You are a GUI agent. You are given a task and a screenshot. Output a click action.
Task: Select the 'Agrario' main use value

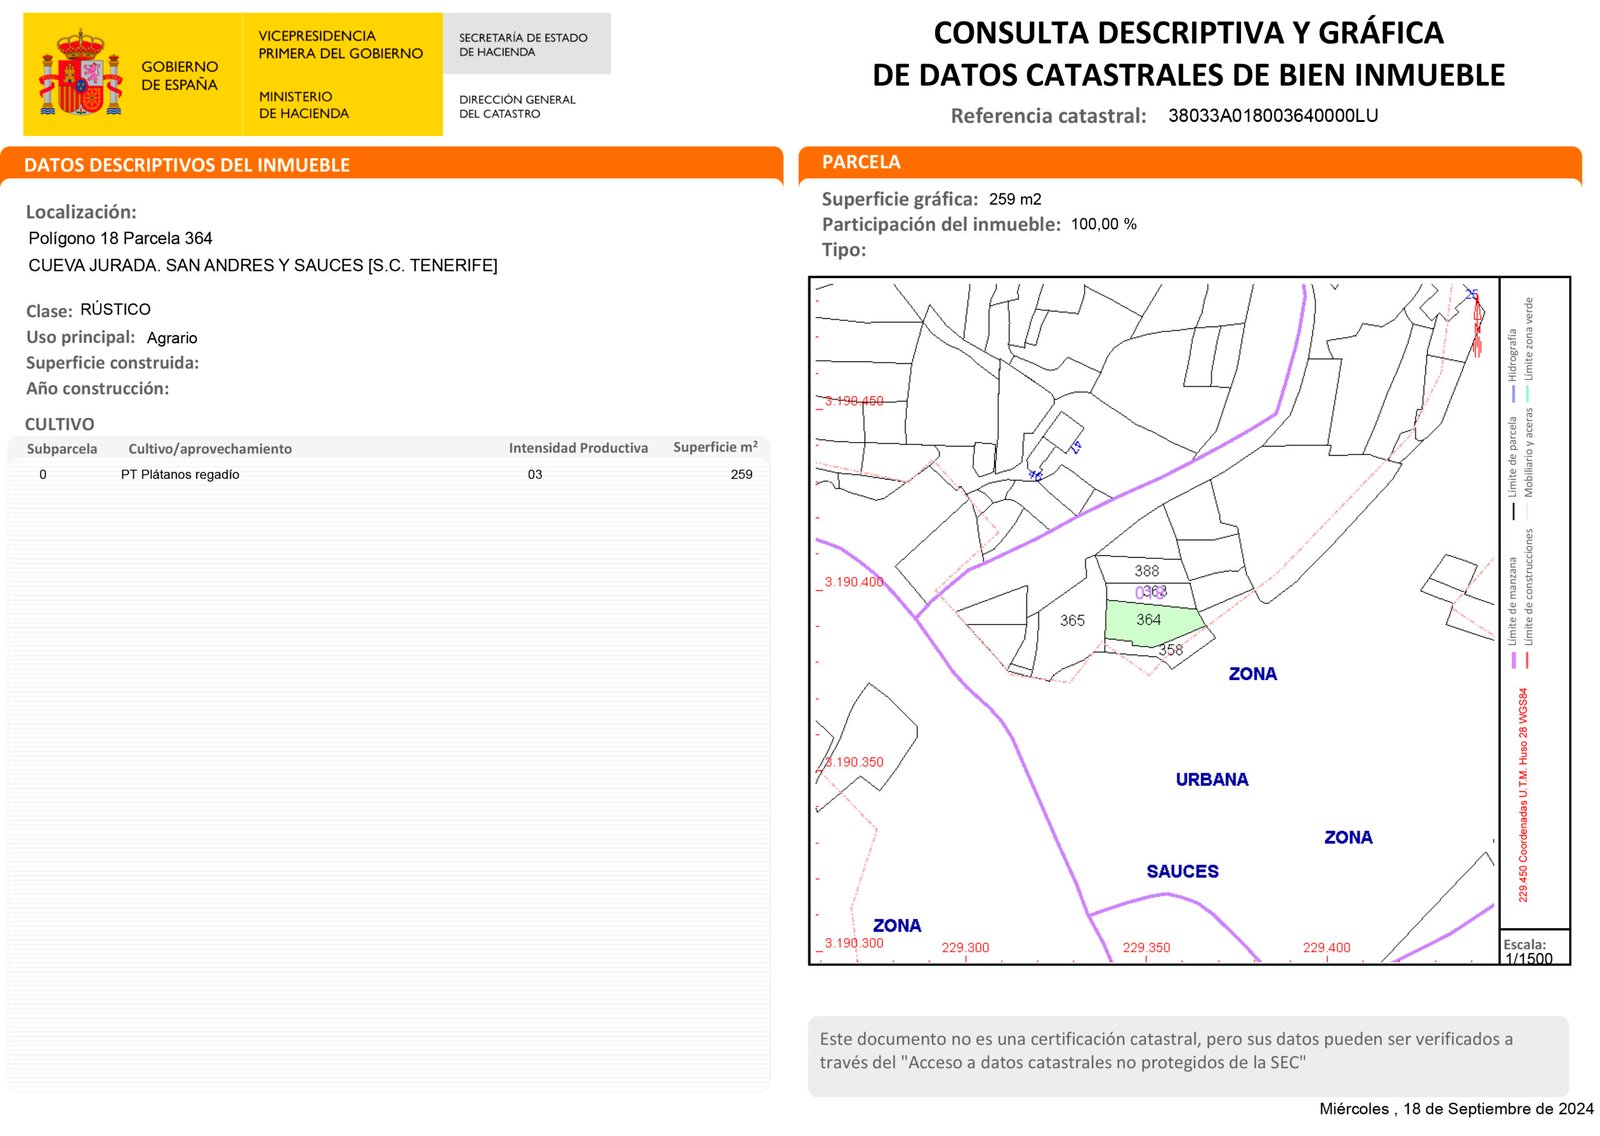tap(172, 338)
